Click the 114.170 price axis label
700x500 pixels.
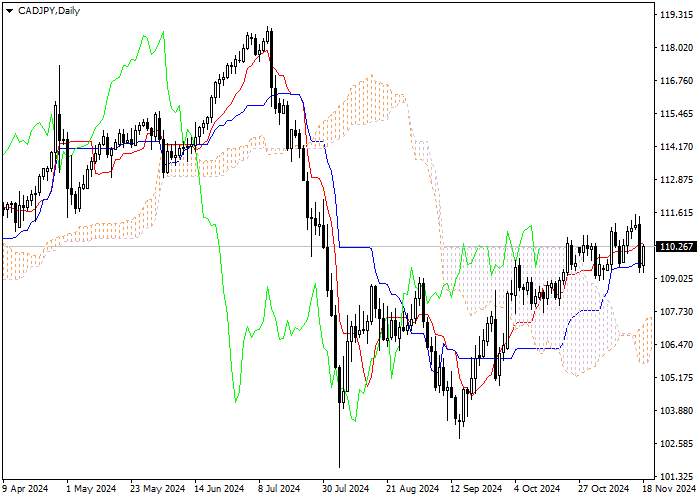676,147
